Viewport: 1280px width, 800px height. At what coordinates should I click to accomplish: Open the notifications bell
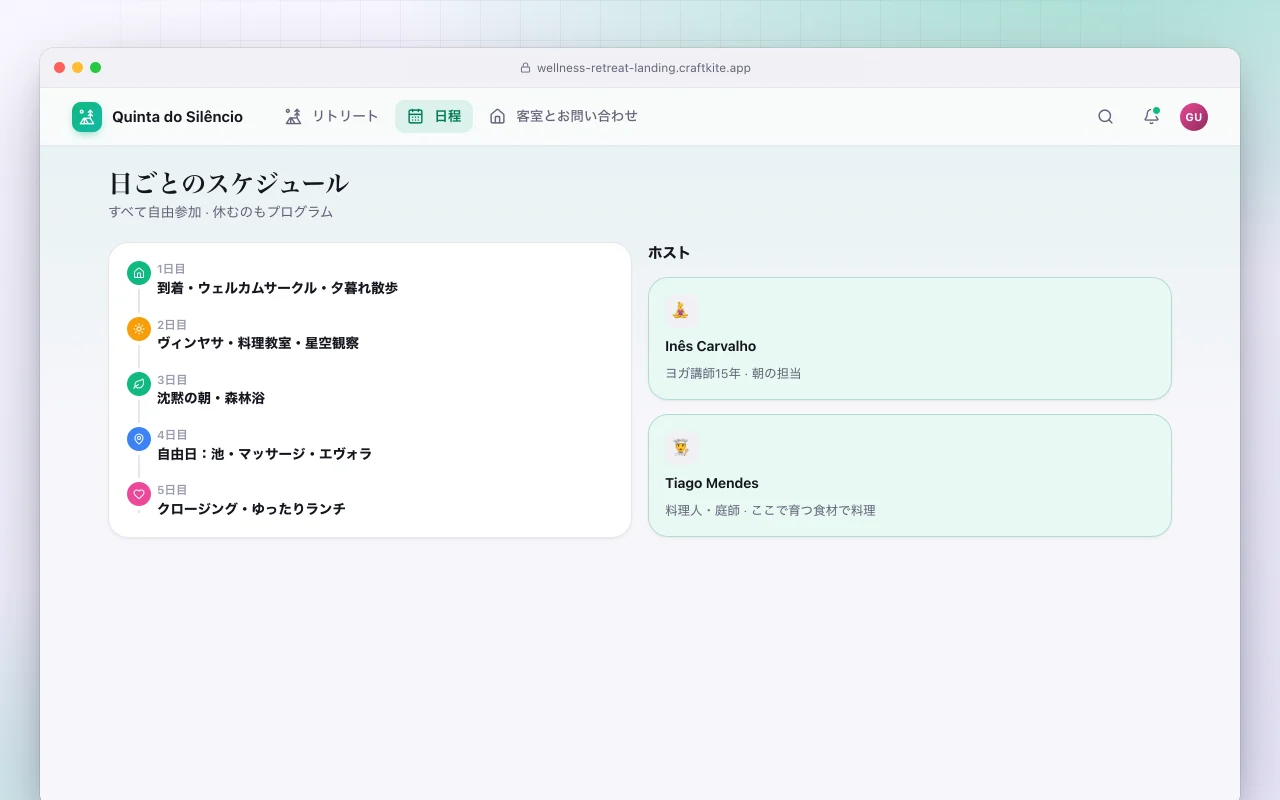coord(1151,117)
